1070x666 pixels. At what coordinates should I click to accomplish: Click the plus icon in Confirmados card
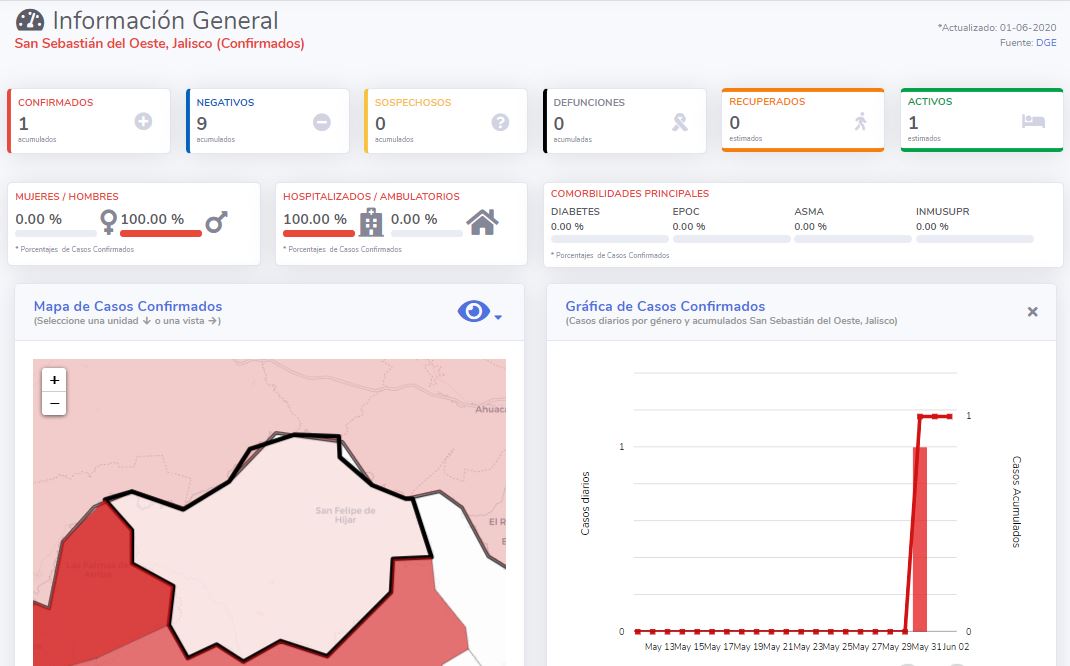click(x=143, y=121)
